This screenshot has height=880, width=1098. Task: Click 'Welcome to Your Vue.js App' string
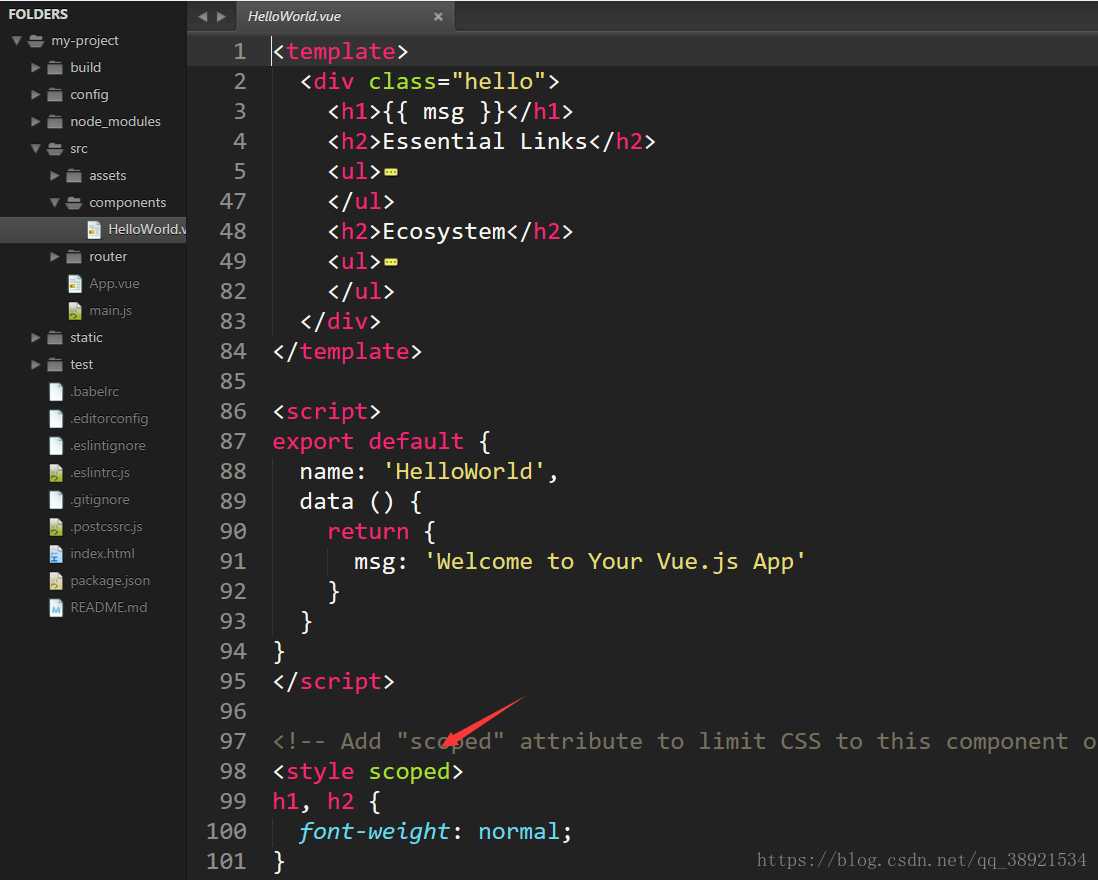[x=615, y=561]
